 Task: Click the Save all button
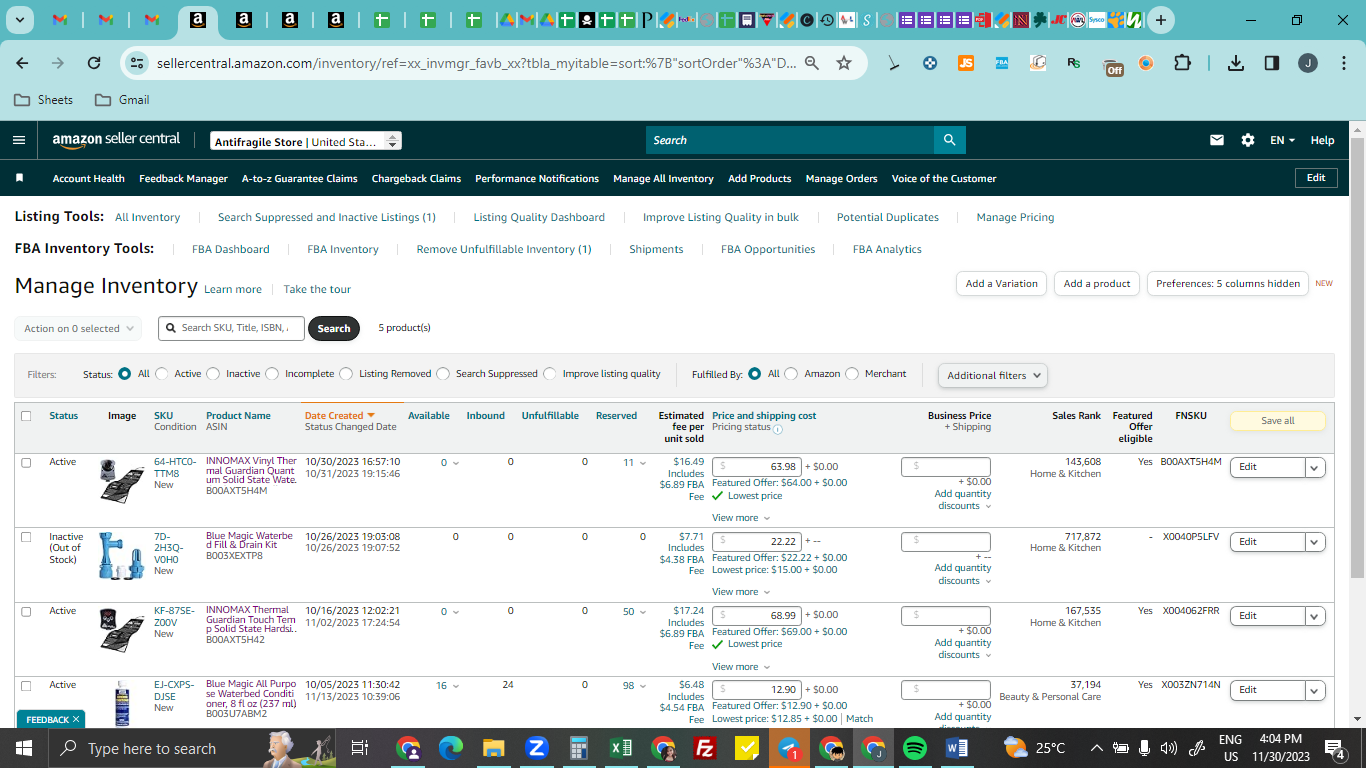pyautogui.click(x=1277, y=421)
